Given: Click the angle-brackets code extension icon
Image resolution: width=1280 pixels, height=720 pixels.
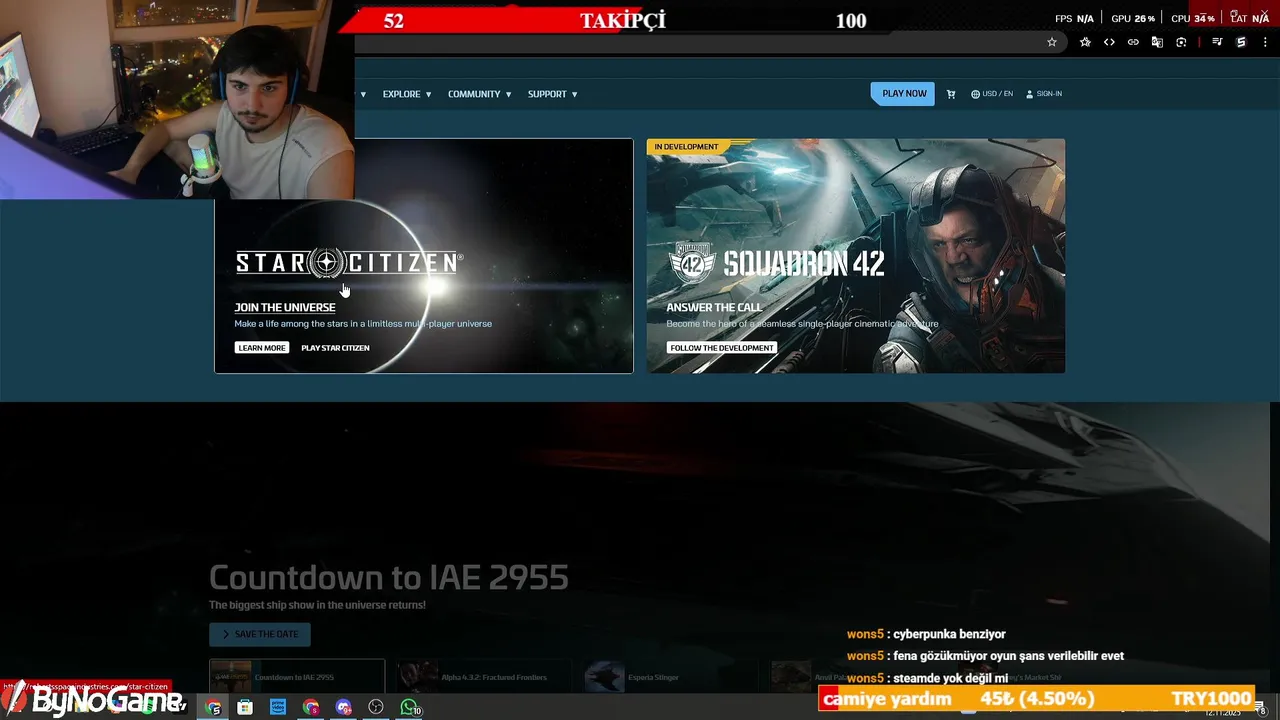Looking at the screenshot, I should click(x=1109, y=42).
